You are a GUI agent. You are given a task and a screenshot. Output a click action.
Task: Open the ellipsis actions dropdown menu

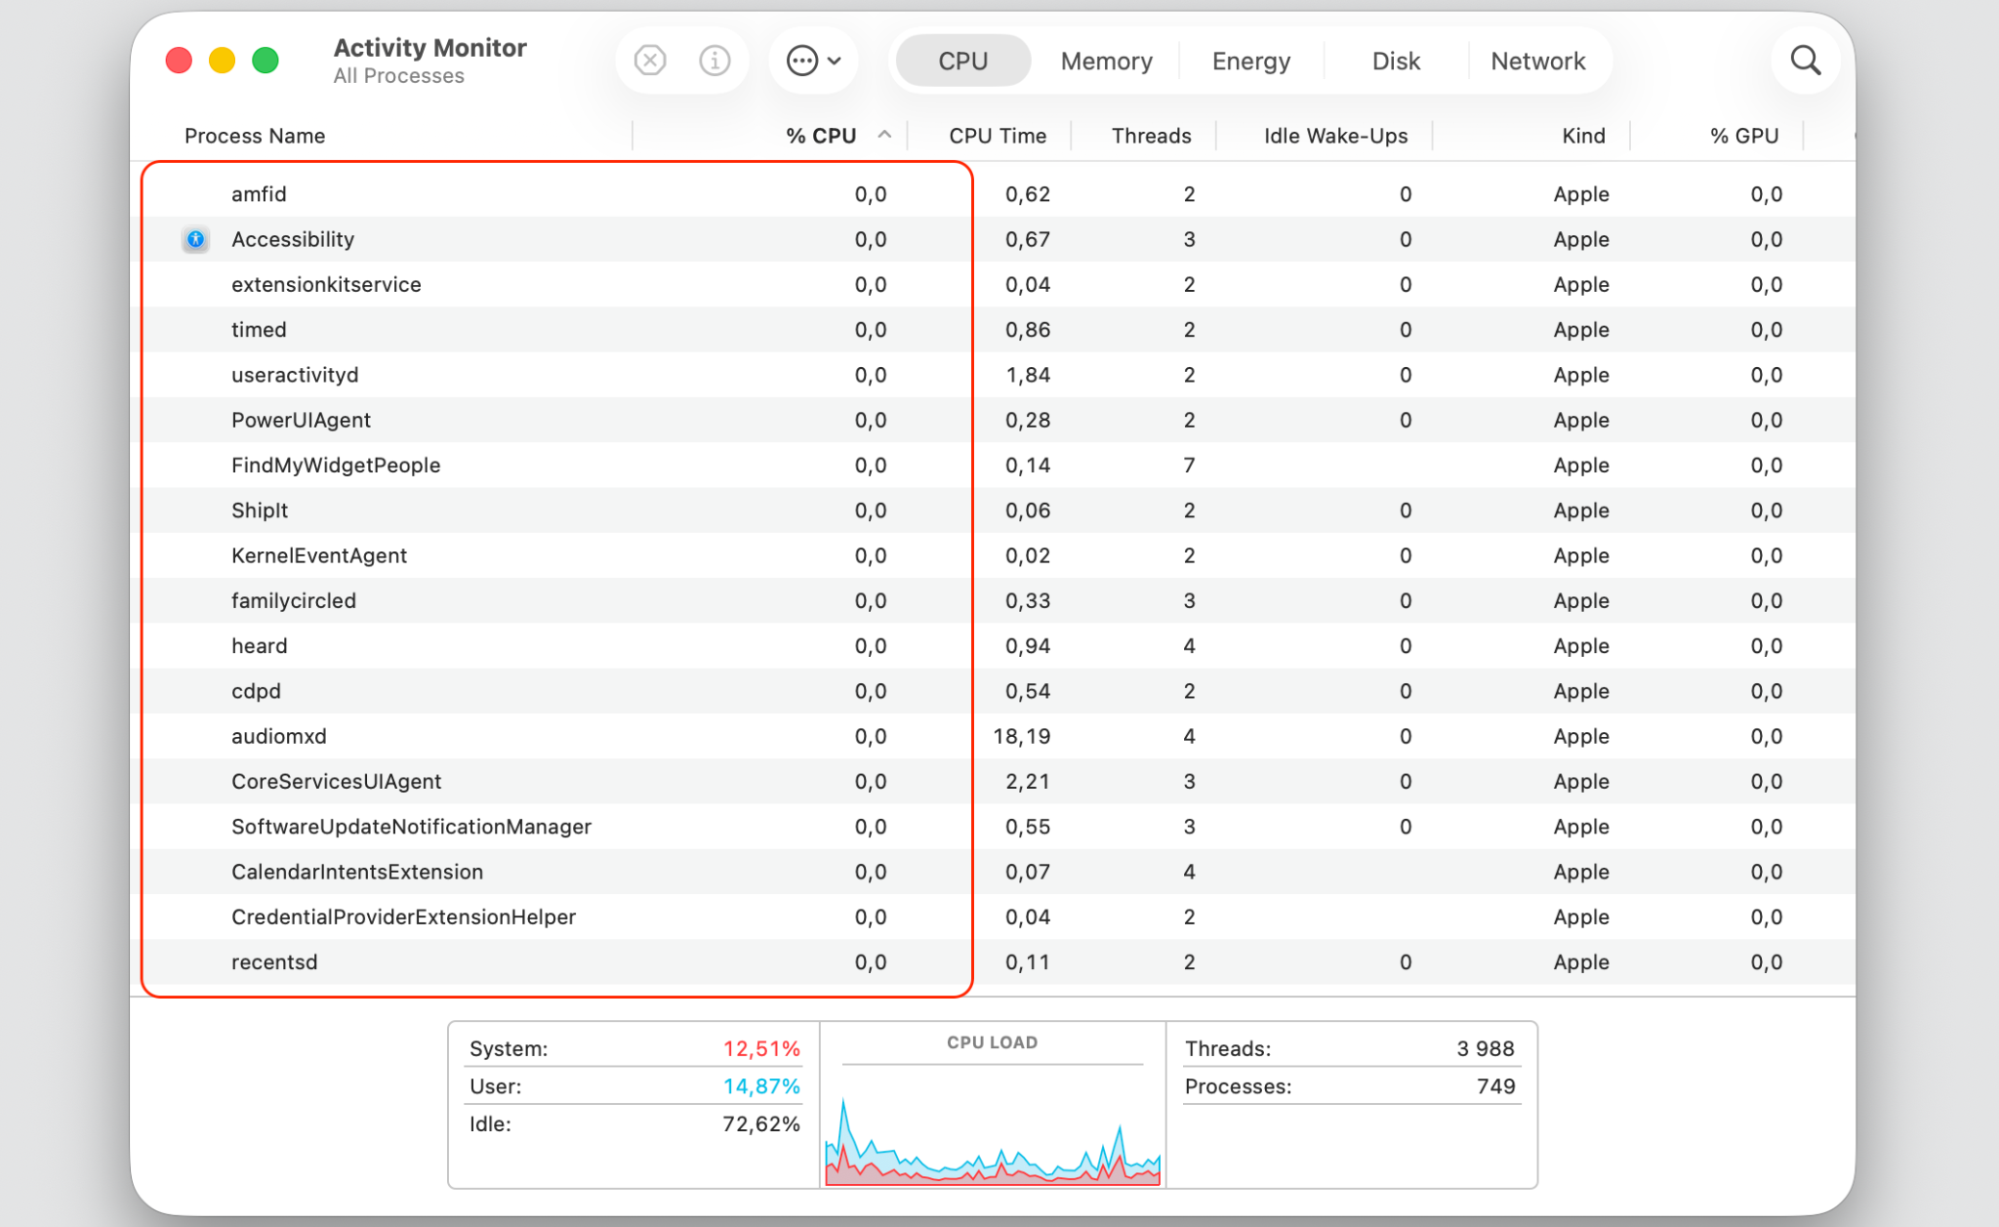click(813, 61)
